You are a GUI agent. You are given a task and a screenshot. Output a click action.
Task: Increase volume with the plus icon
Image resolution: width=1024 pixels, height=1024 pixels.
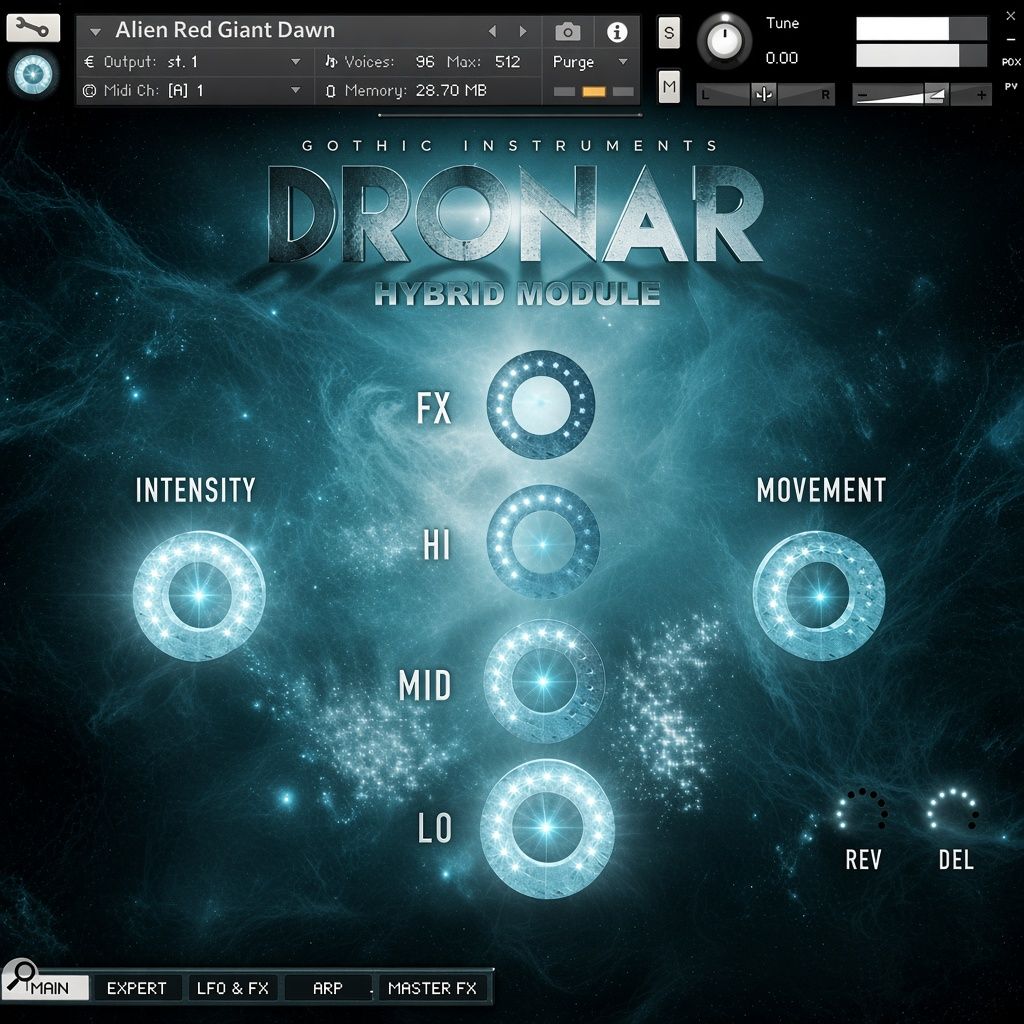tap(981, 95)
